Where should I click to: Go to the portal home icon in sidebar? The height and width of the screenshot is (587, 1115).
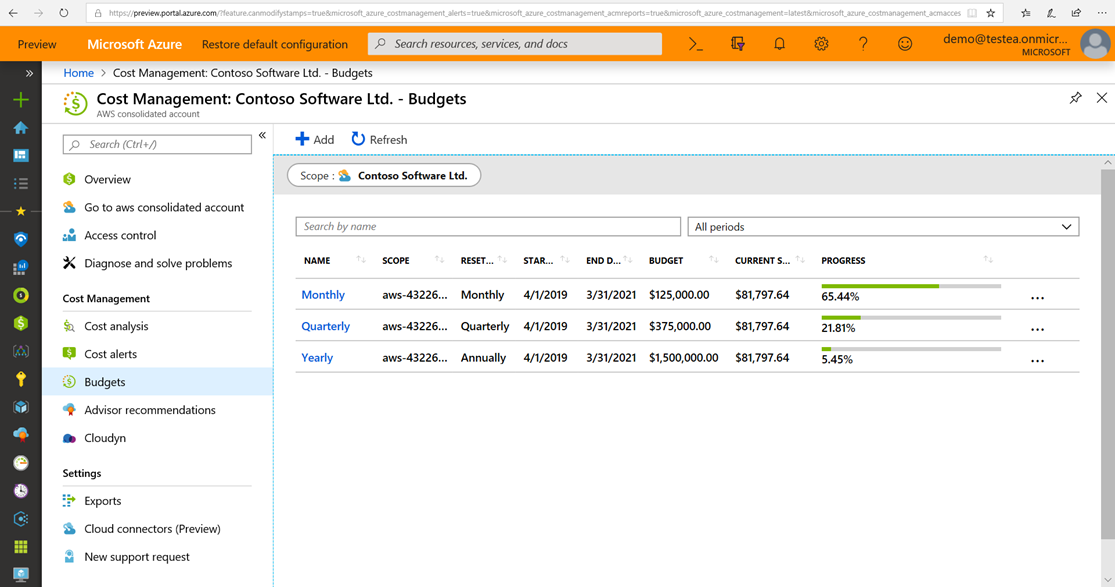[x=21, y=127]
